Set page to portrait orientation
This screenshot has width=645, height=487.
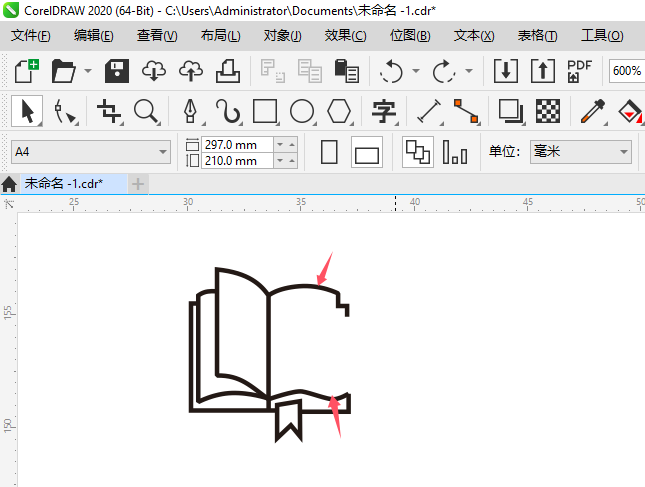point(329,152)
